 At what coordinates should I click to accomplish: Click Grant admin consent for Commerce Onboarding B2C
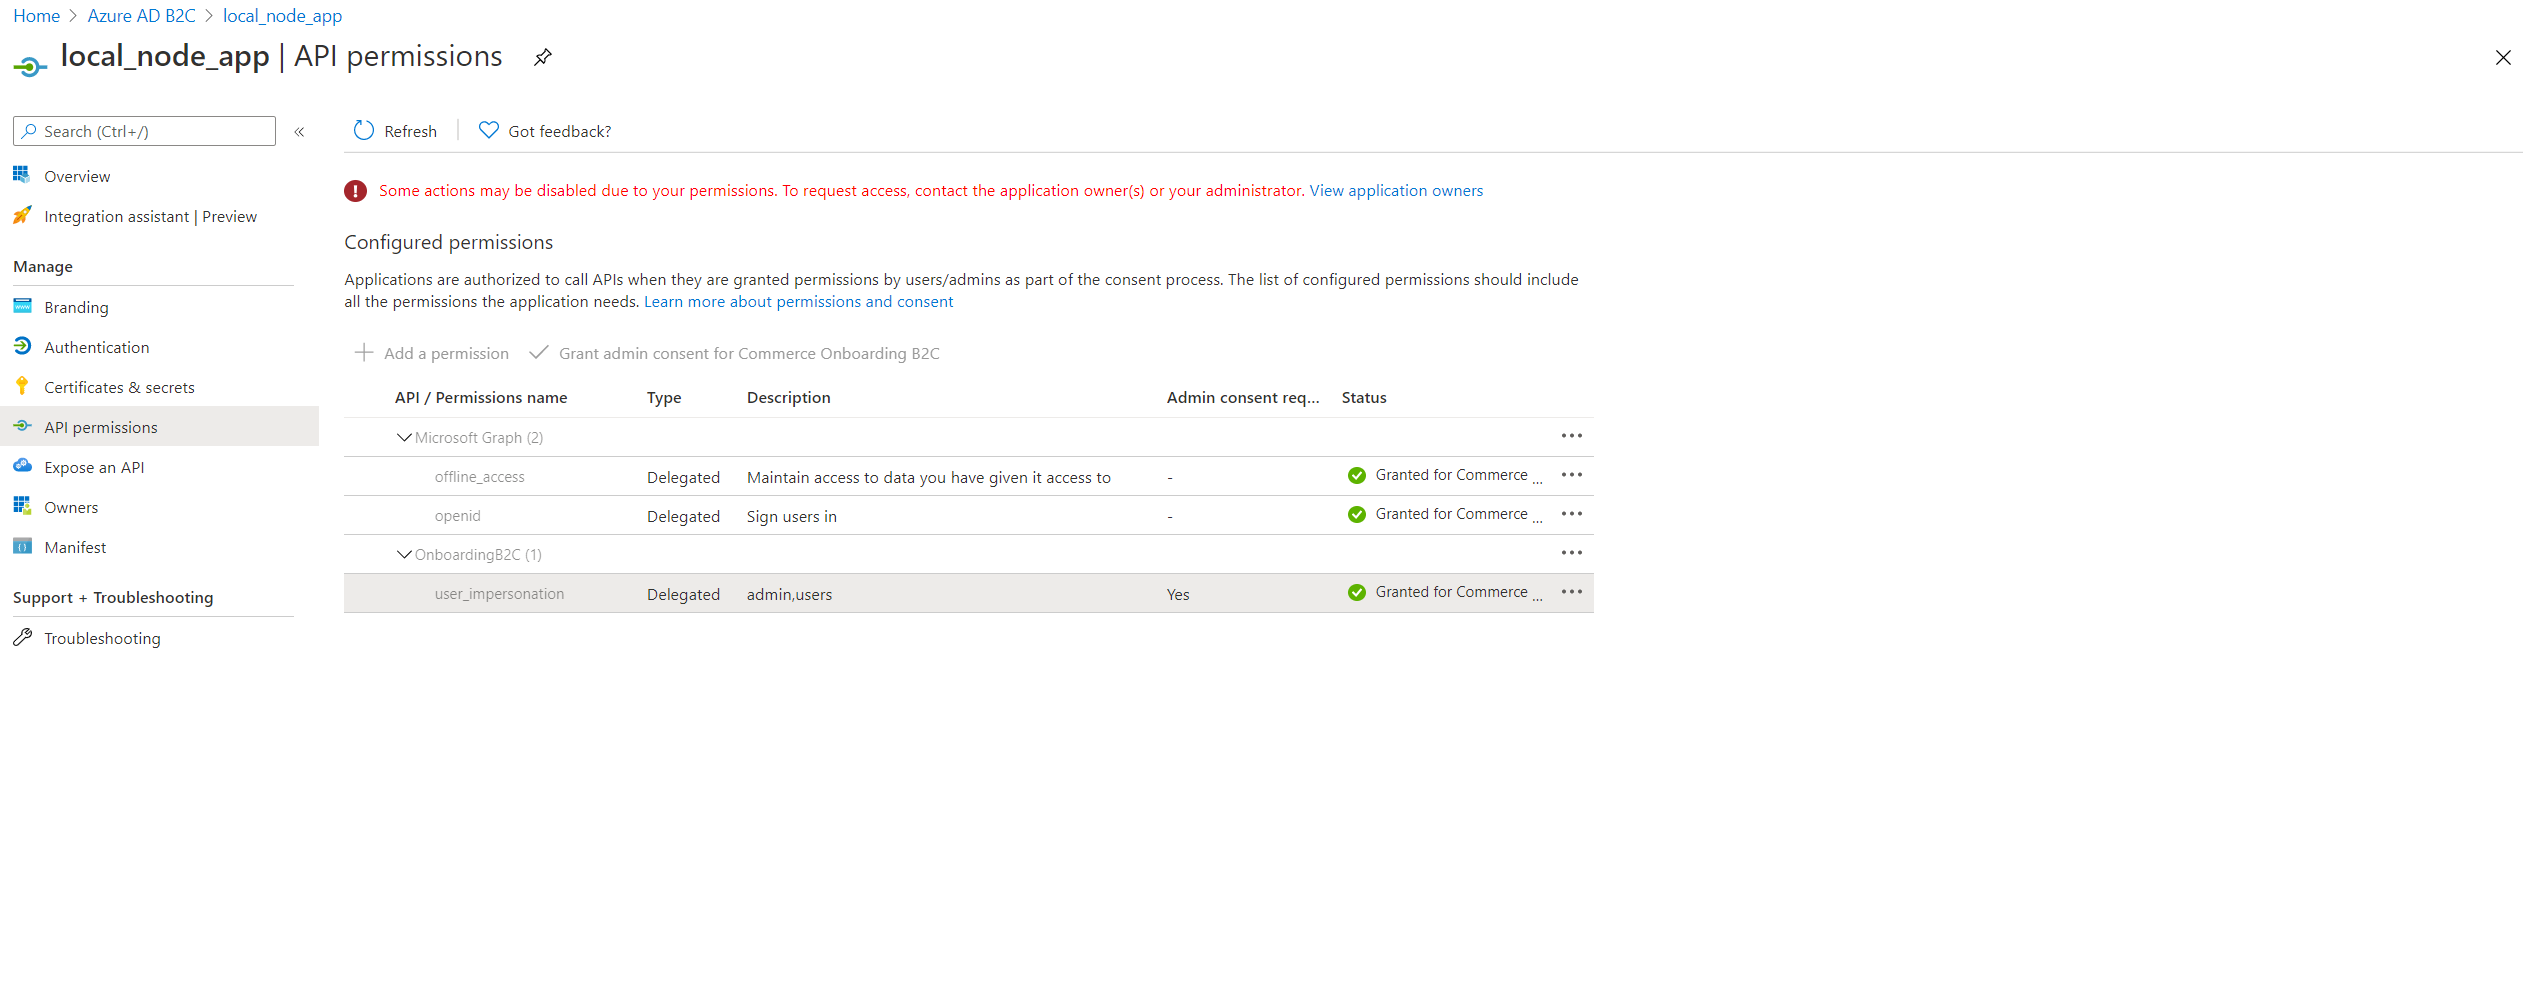735,353
